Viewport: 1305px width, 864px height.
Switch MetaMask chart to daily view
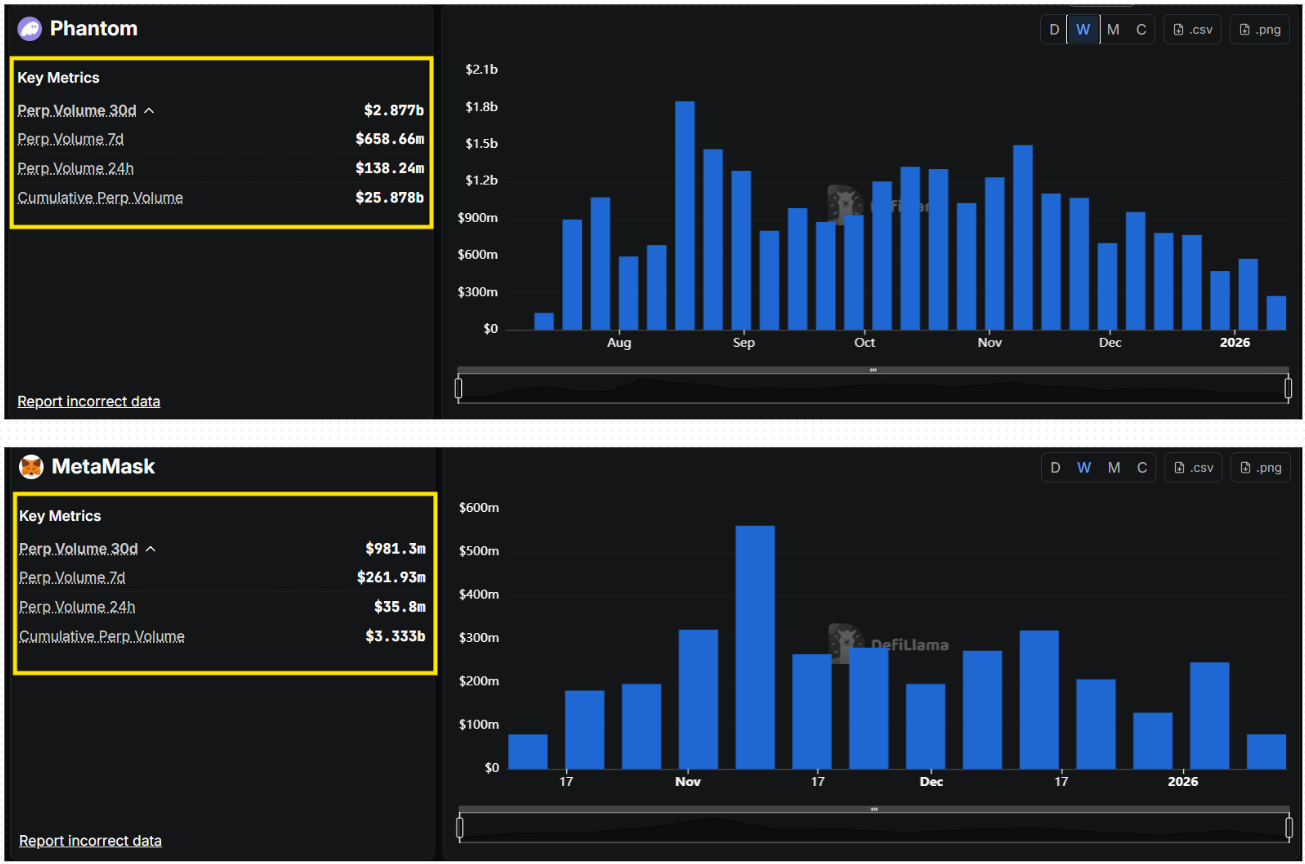coord(1054,467)
